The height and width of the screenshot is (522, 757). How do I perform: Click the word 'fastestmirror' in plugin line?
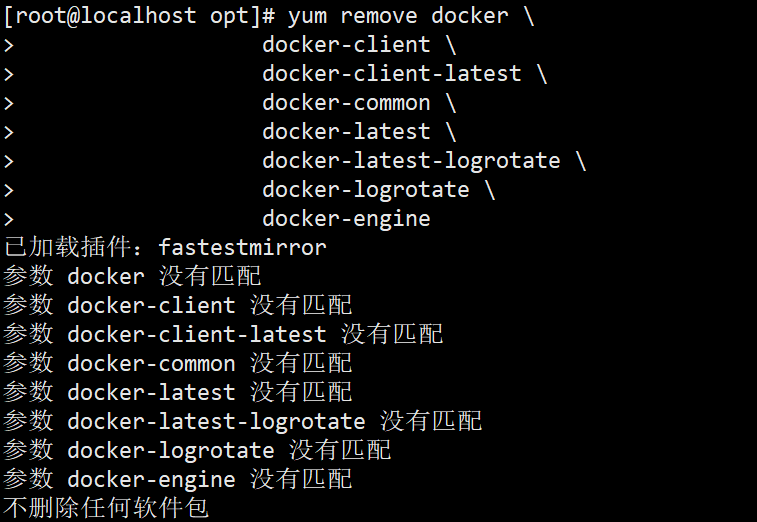point(242,247)
